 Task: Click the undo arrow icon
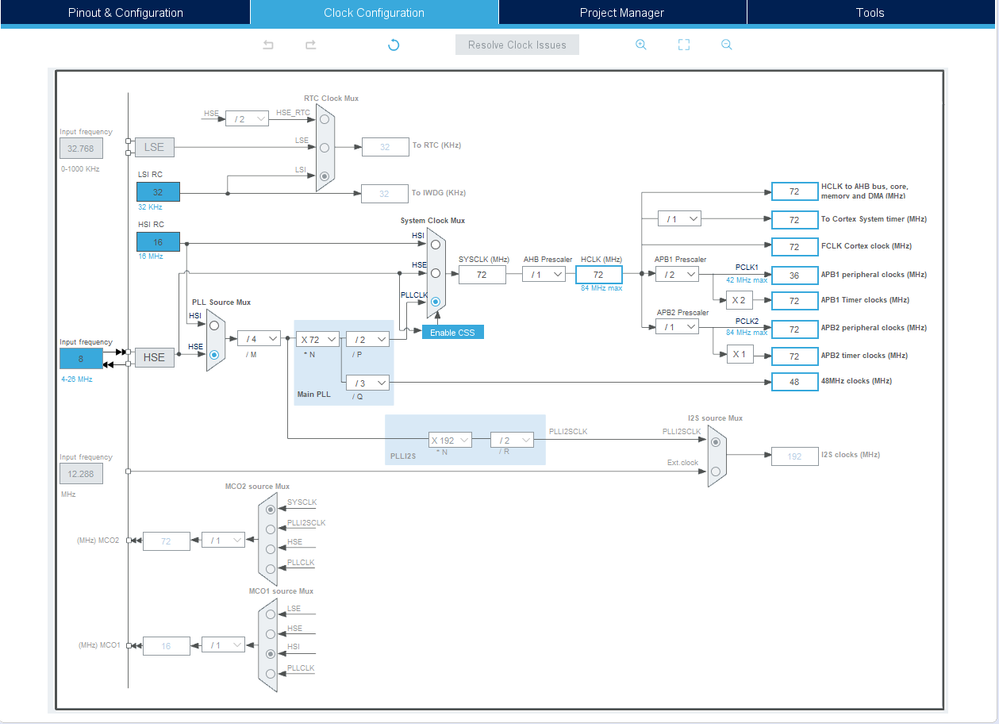268,45
